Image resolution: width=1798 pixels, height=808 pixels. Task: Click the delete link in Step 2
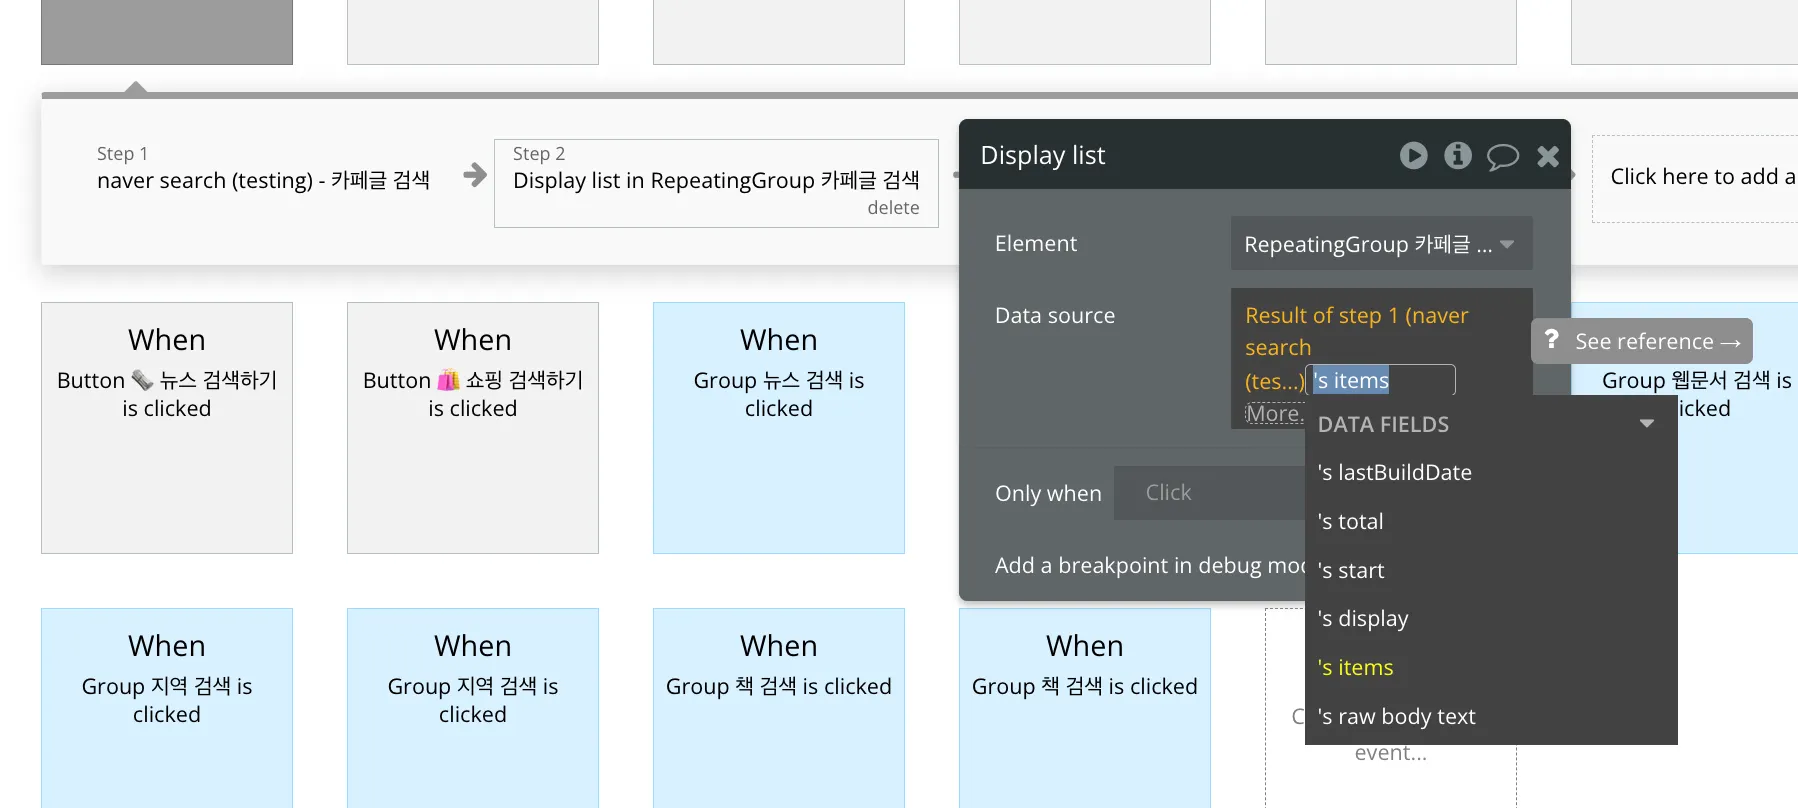coord(893,208)
